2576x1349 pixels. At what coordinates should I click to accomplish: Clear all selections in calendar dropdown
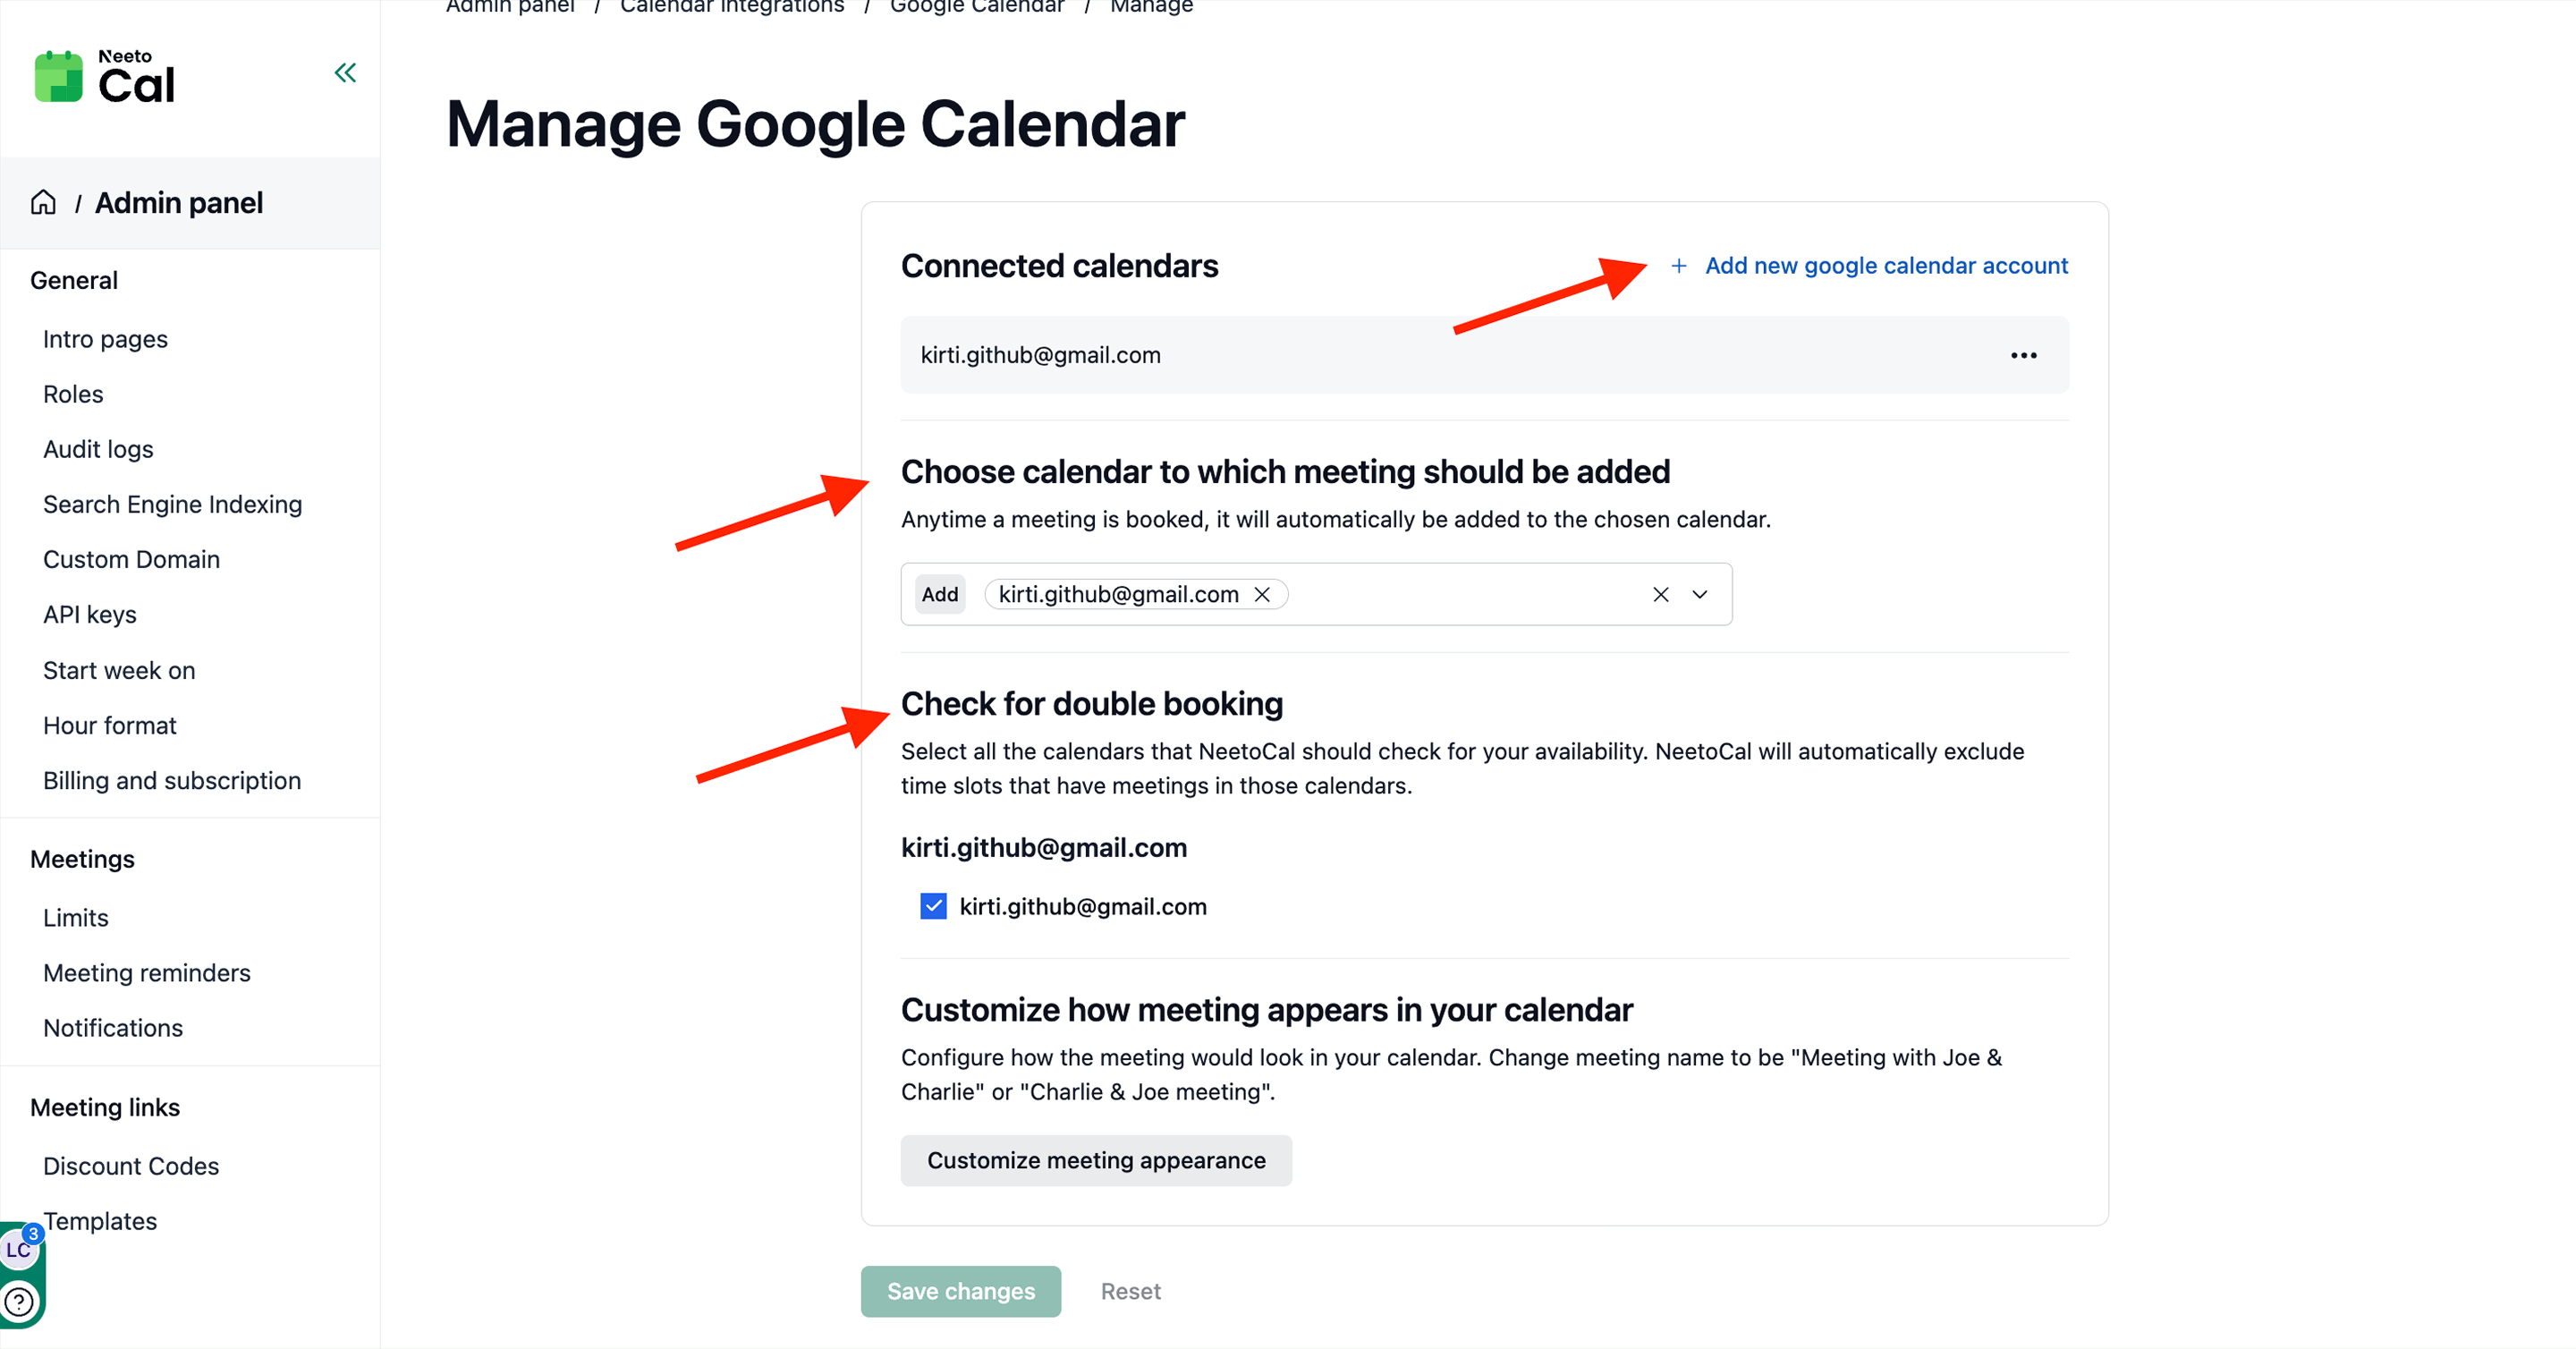point(1660,595)
